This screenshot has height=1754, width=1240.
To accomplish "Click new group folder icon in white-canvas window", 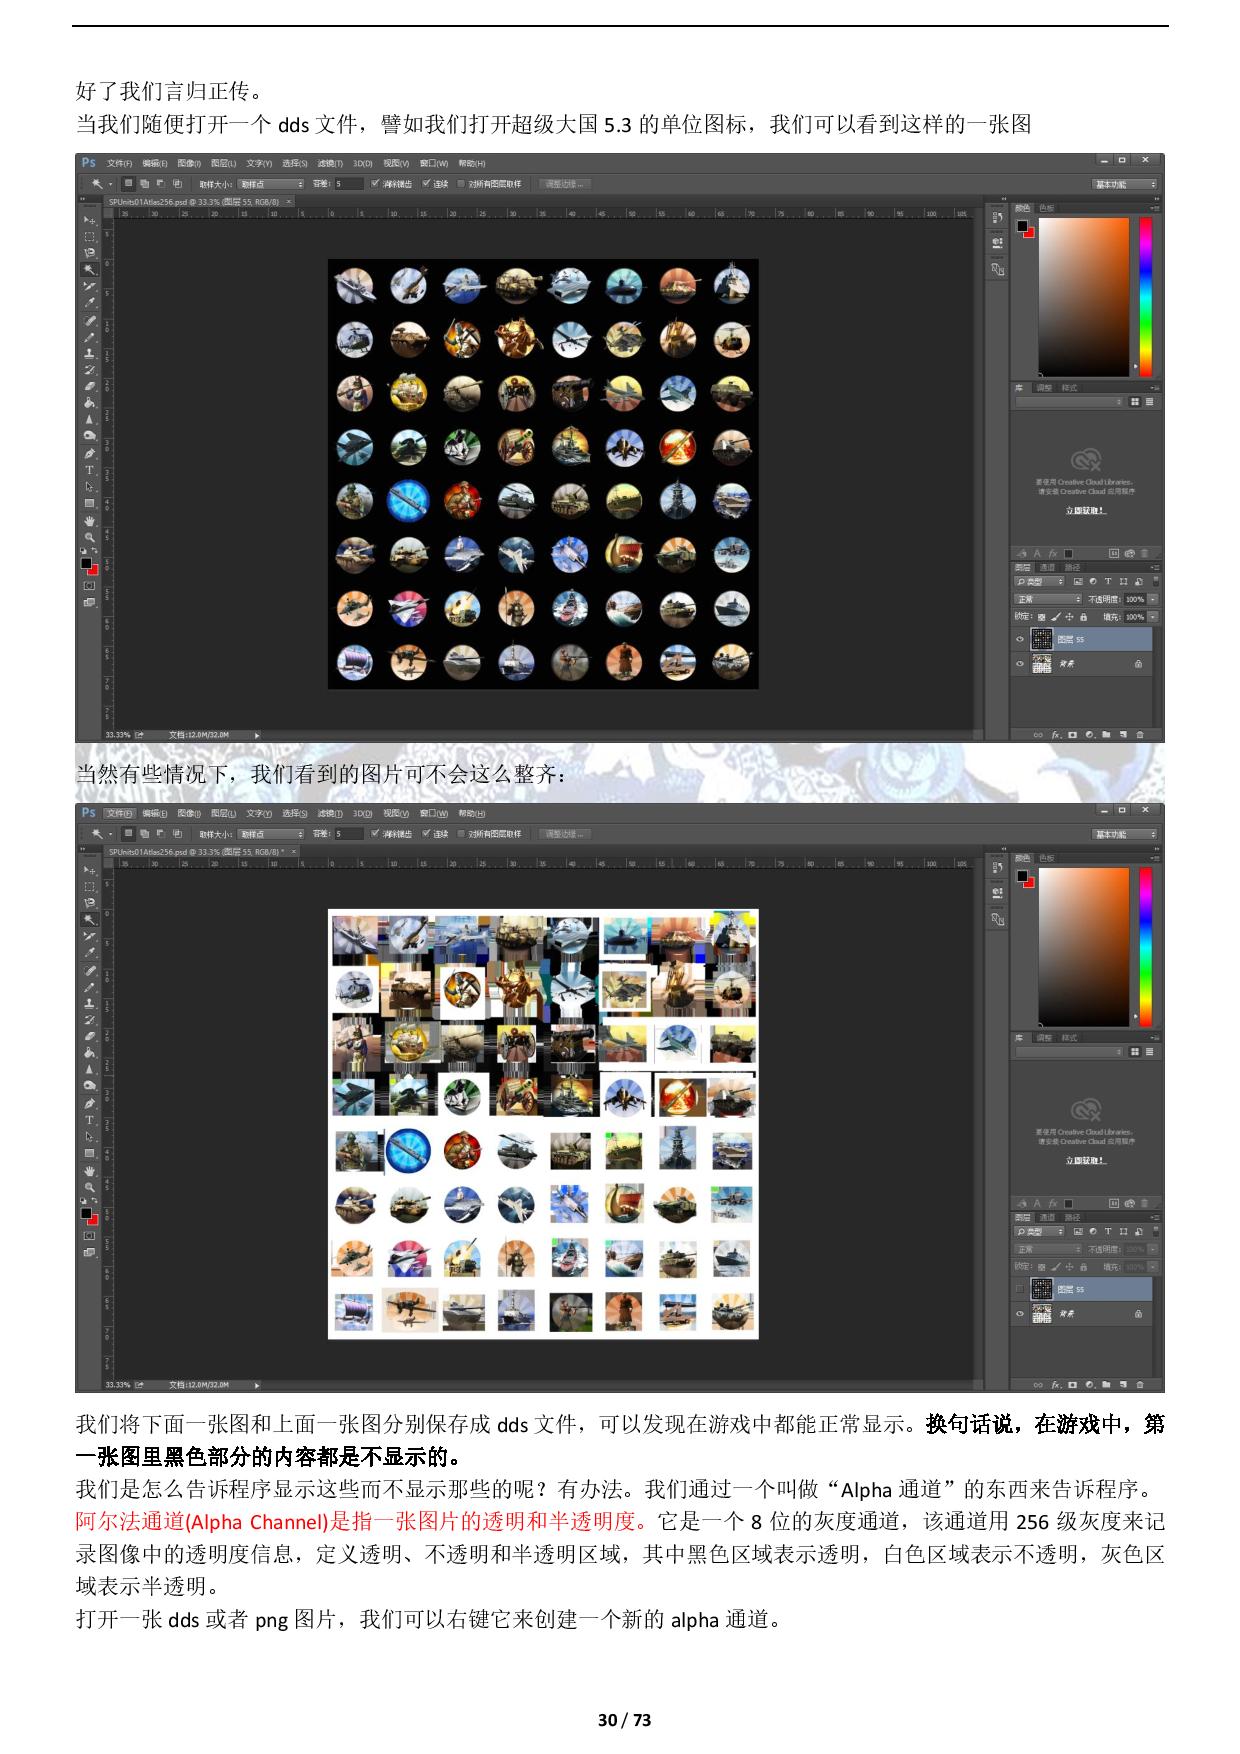I will (1106, 1384).
